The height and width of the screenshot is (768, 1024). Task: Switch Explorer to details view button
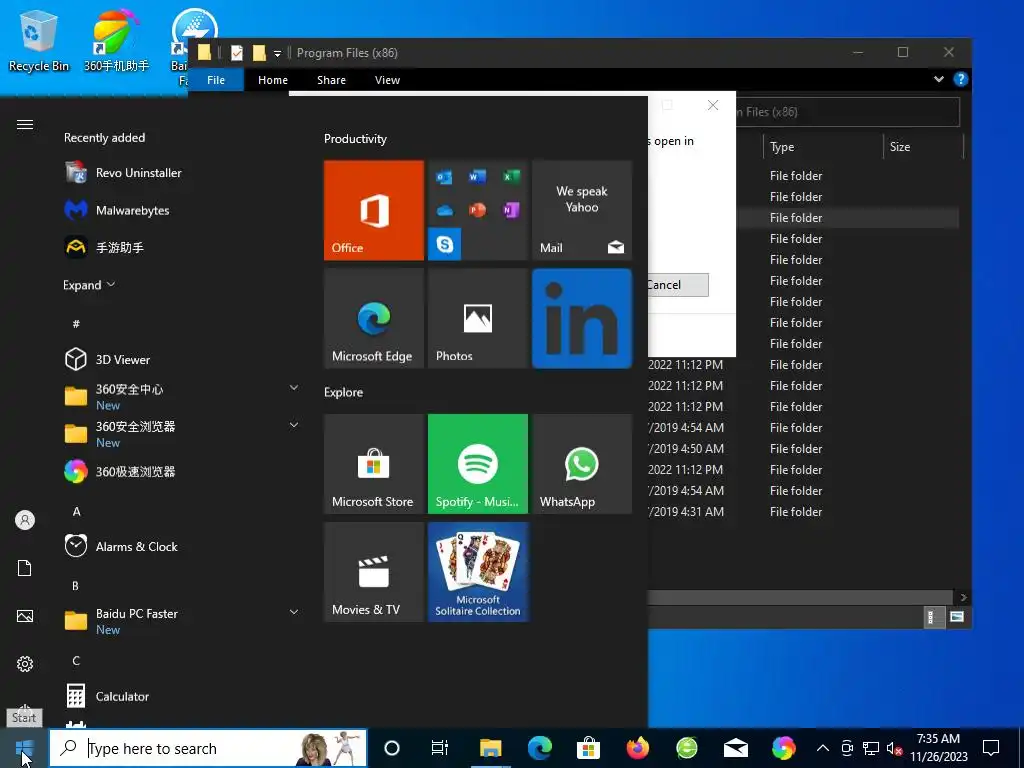pos(933,617)
